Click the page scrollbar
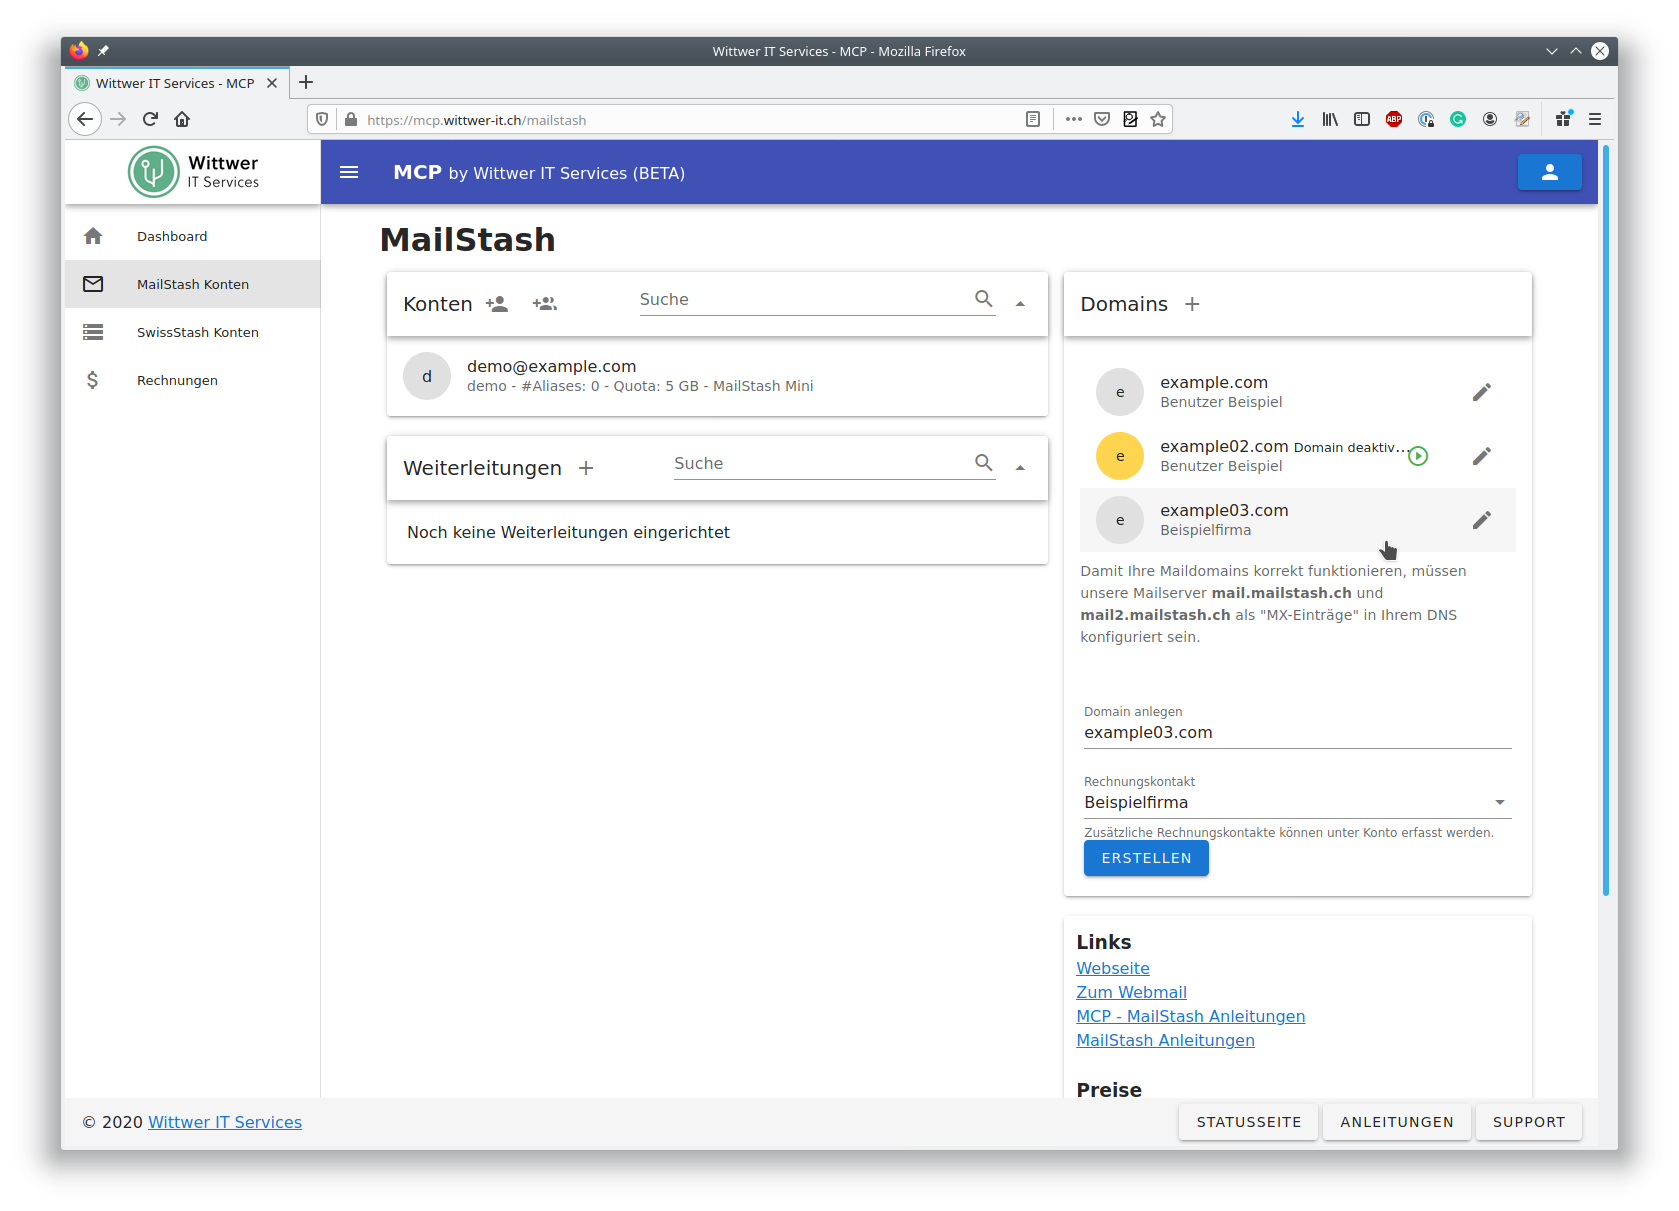The width and height of the screenshot is (1679, 1211). coord(1606,520)
